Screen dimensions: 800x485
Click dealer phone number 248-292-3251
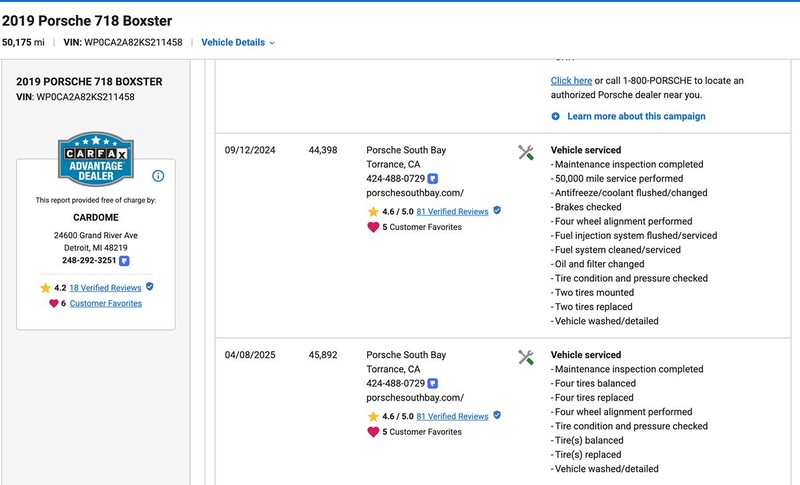(x=89, y=260)
